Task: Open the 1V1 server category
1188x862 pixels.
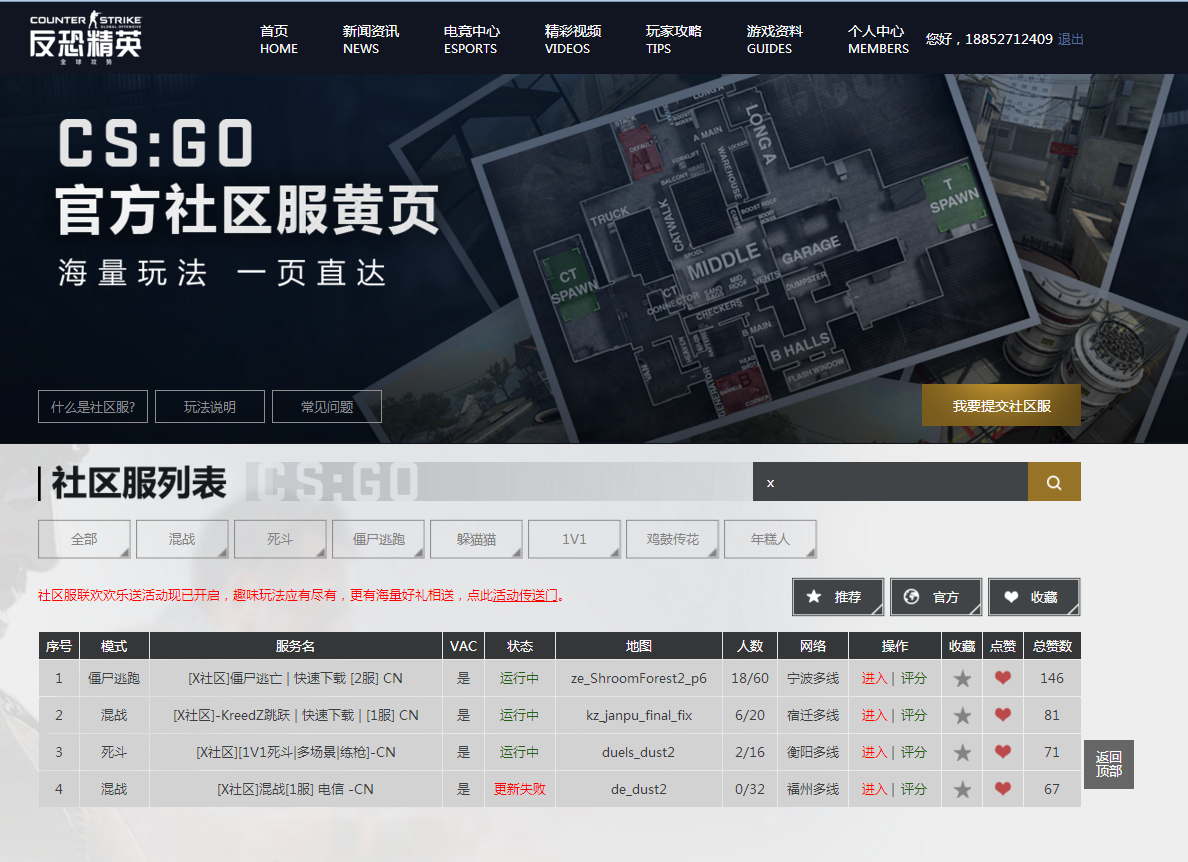Action: 574,538
